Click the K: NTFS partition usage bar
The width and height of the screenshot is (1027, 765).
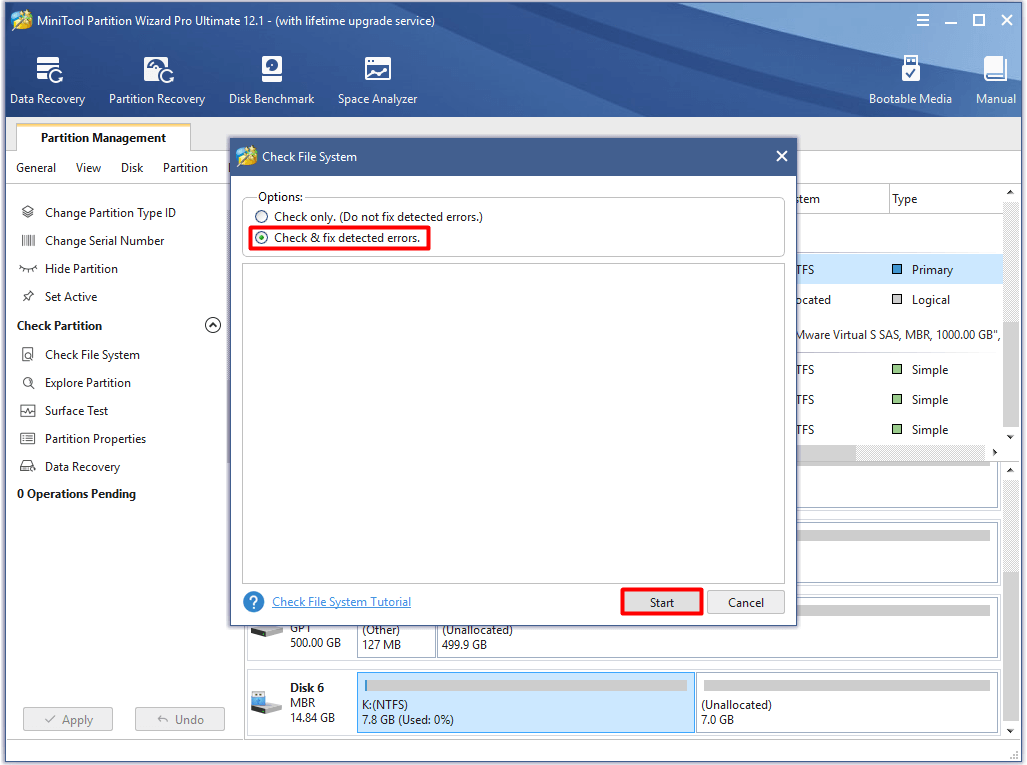(x=526, y=686)
